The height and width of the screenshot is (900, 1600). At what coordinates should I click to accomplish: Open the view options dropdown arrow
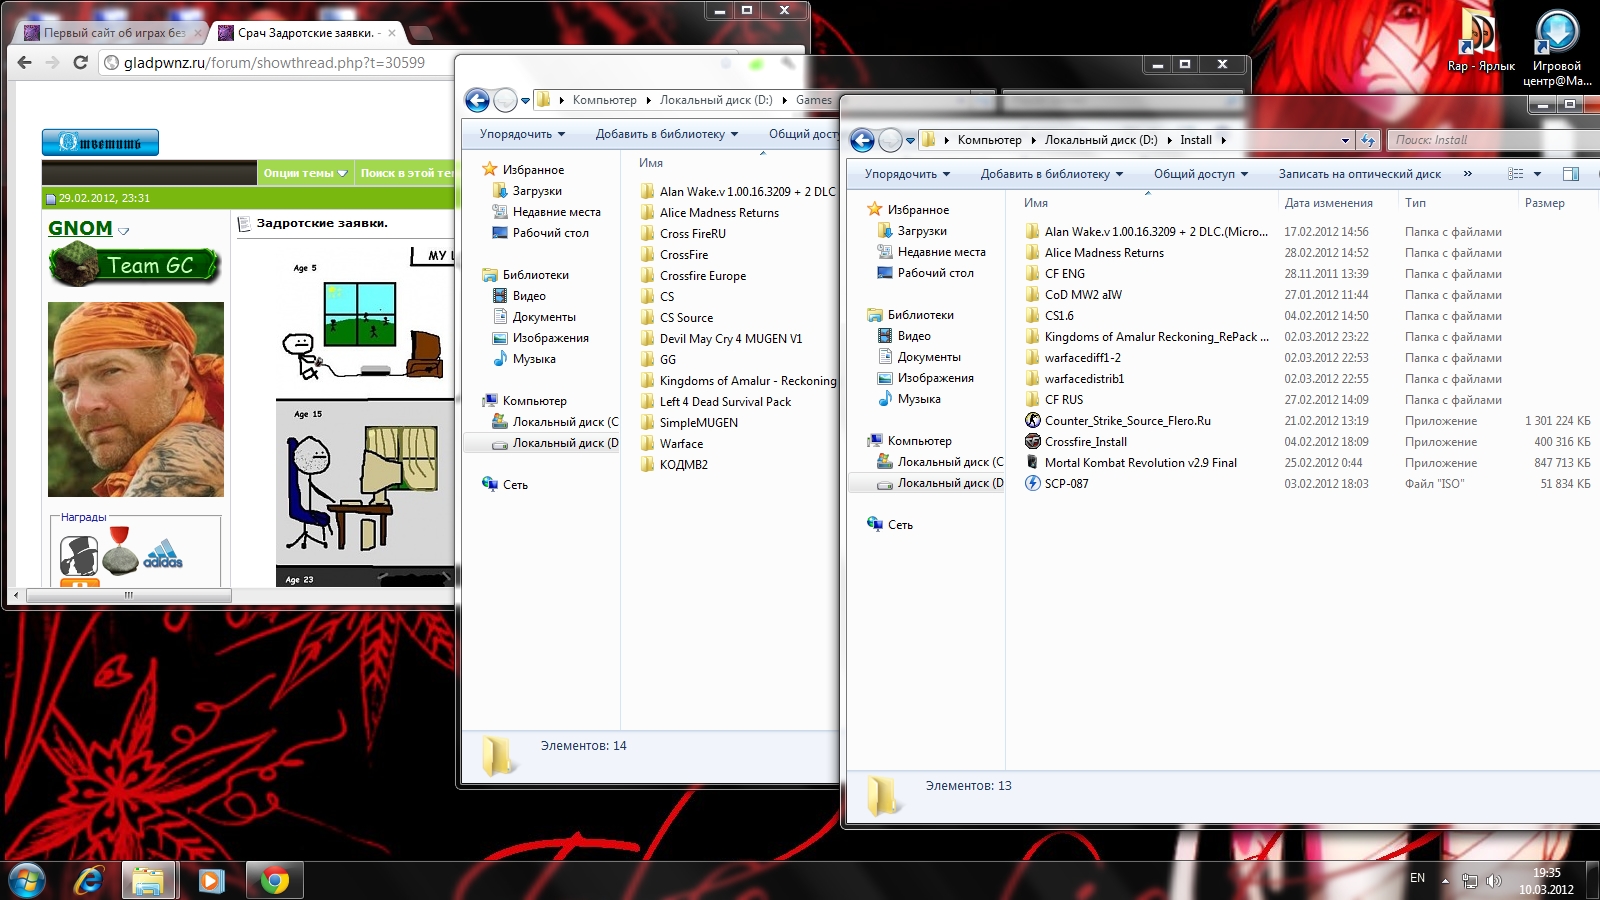coord(1537,174)
